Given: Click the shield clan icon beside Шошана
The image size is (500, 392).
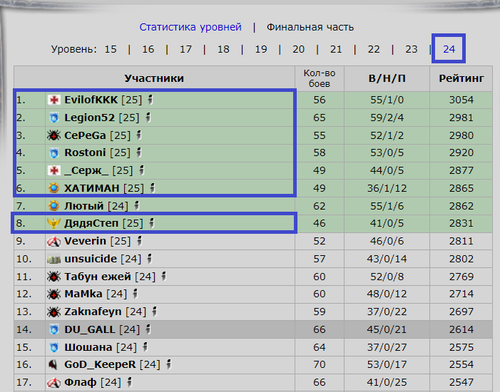Looking at the screenshot, I should pos(54,347).
